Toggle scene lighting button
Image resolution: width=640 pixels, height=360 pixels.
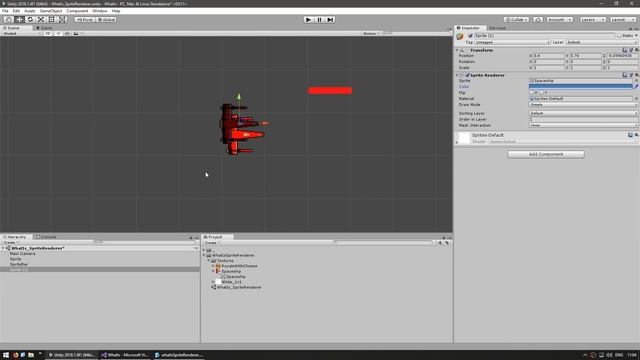pyautogui.click(x=58, y=33)
